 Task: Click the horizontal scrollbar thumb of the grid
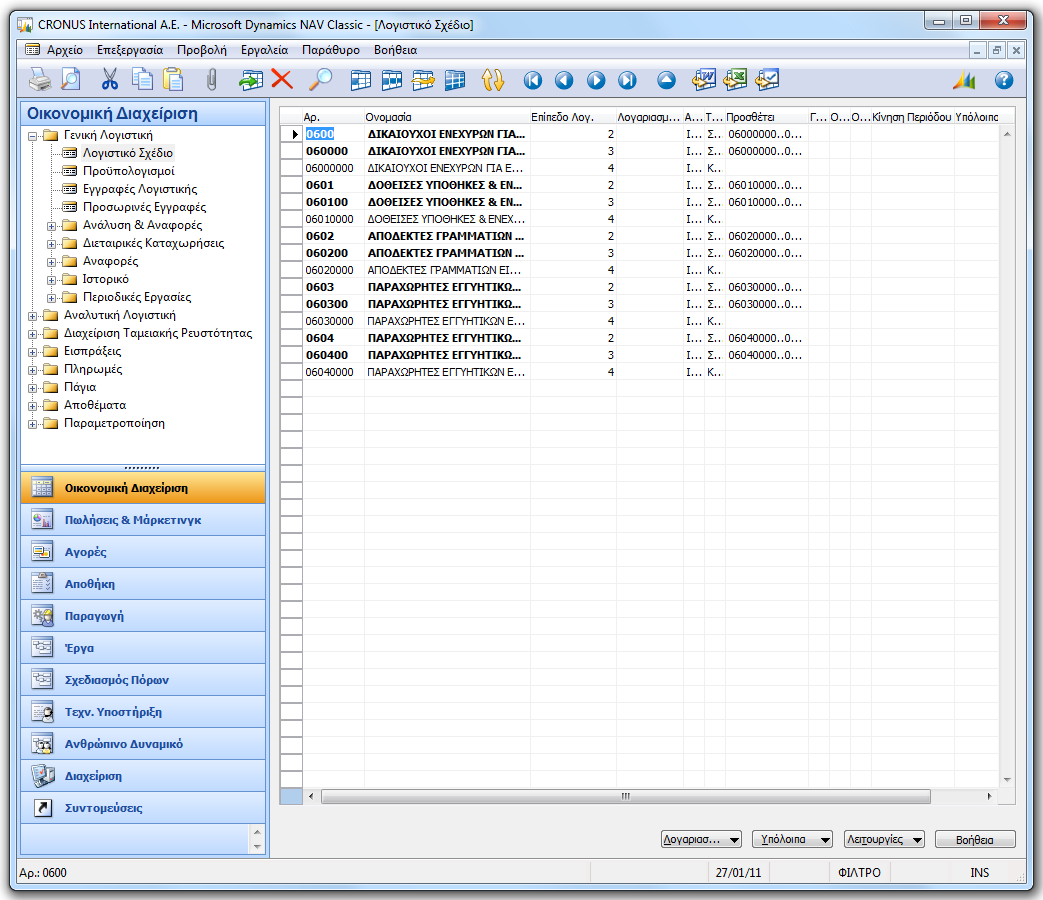(x=625, y=796)
